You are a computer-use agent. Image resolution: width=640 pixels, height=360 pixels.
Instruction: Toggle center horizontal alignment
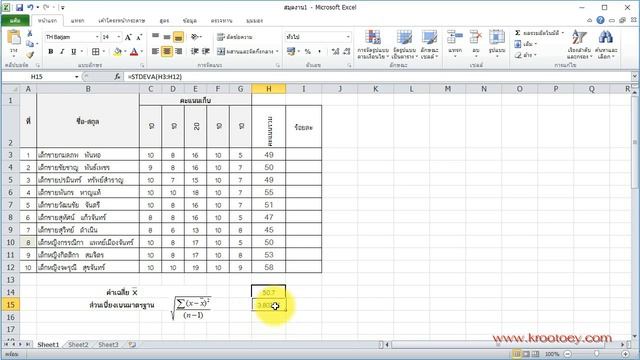click(x=167, y=51)
